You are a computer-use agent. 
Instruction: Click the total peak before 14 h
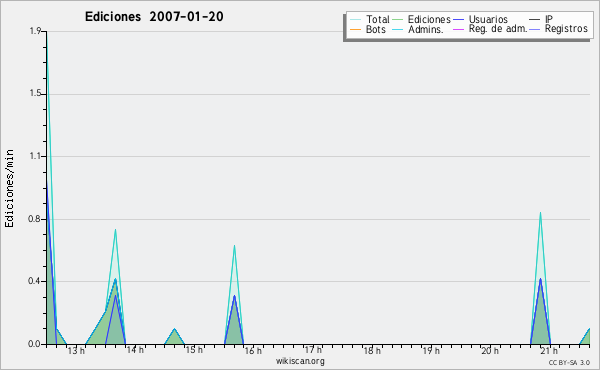pyautogui.click(x=115, y=230)
